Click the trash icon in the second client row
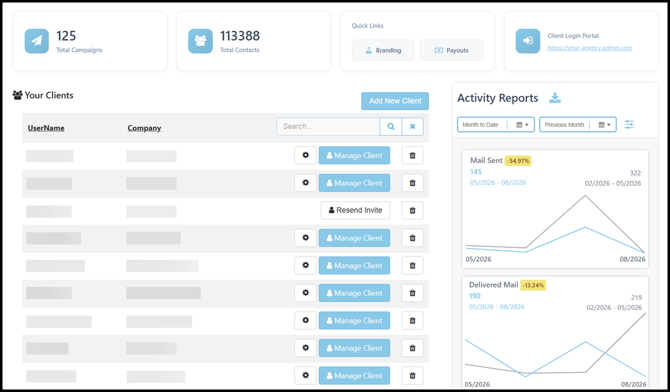 click(412, 183)
